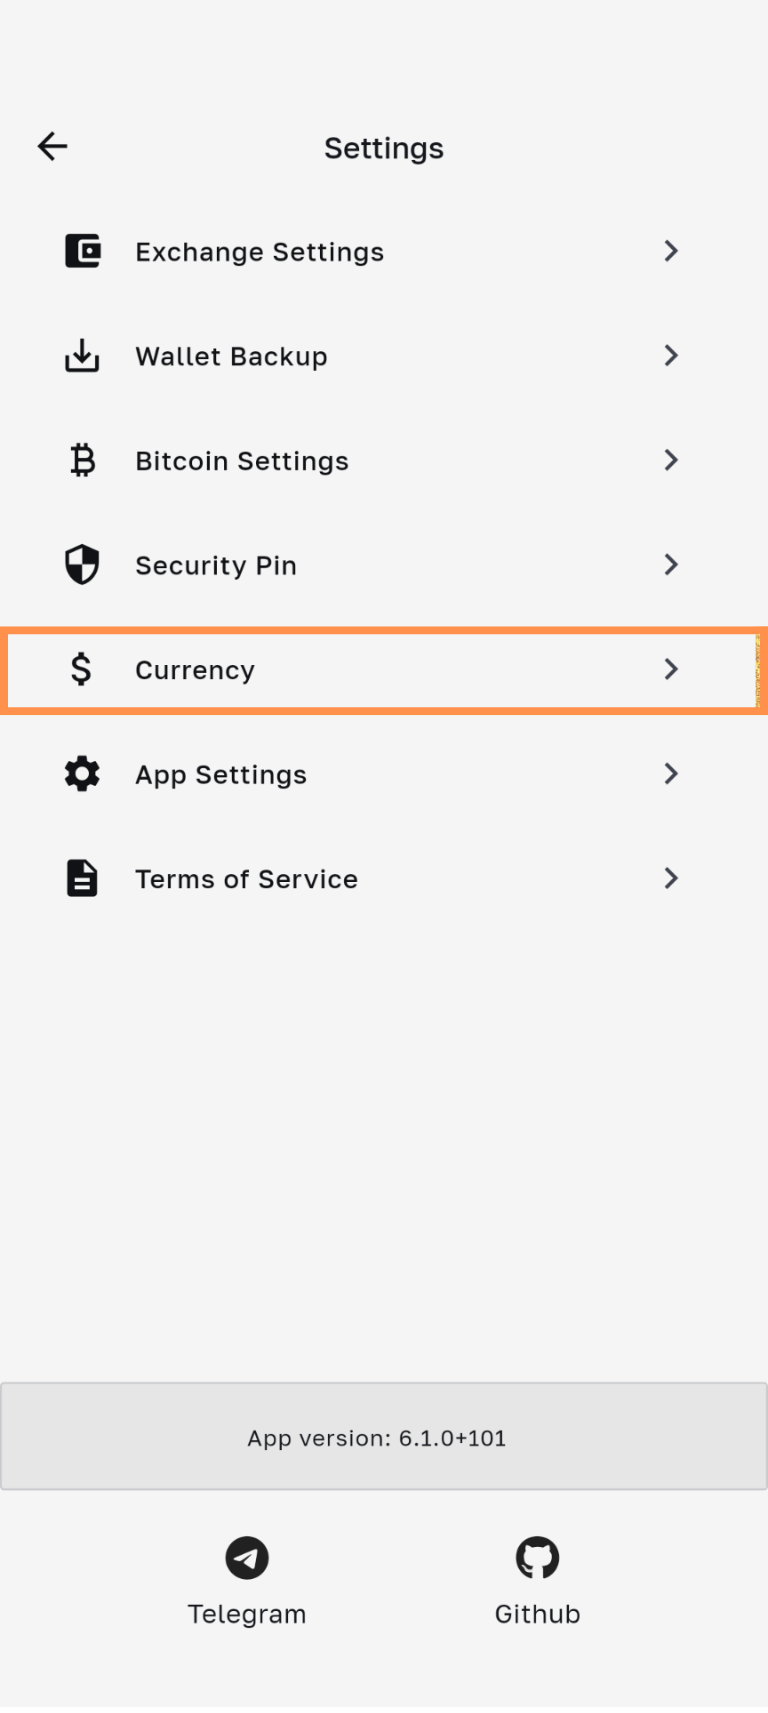This screenshot has height=1713, width=768.
Task: Click the Exchange Settings wallet icon
Action: click(x=82, y=251)
